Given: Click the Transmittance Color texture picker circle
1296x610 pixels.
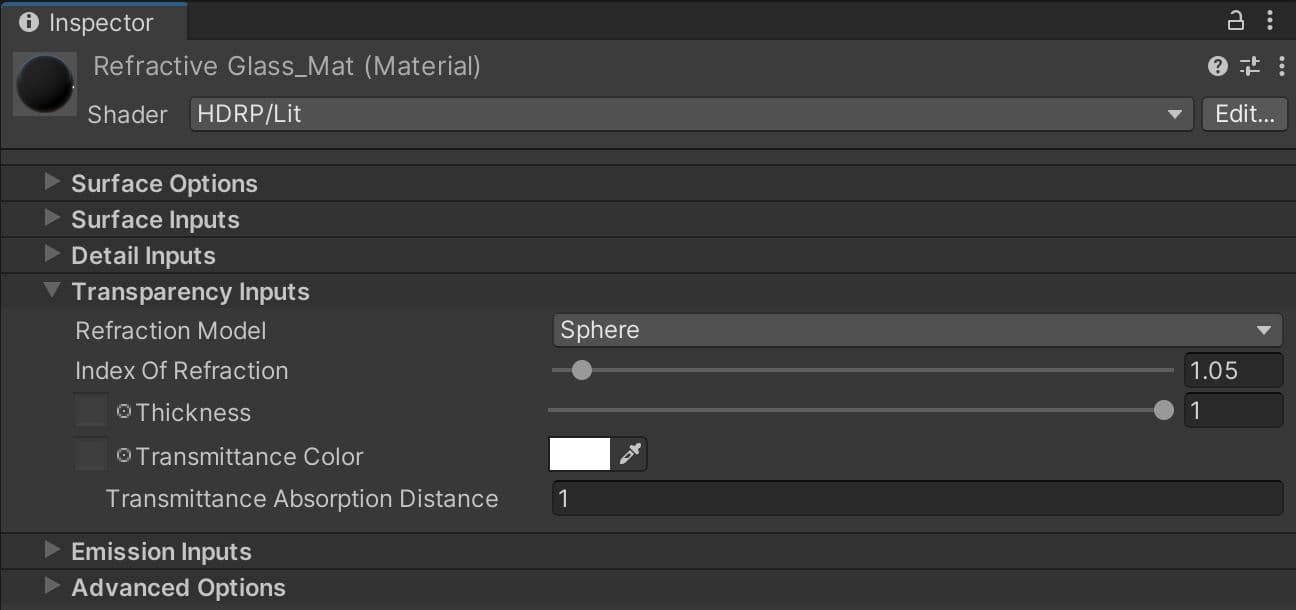Looking at the screenshot, I should click(x=122, y=454).
